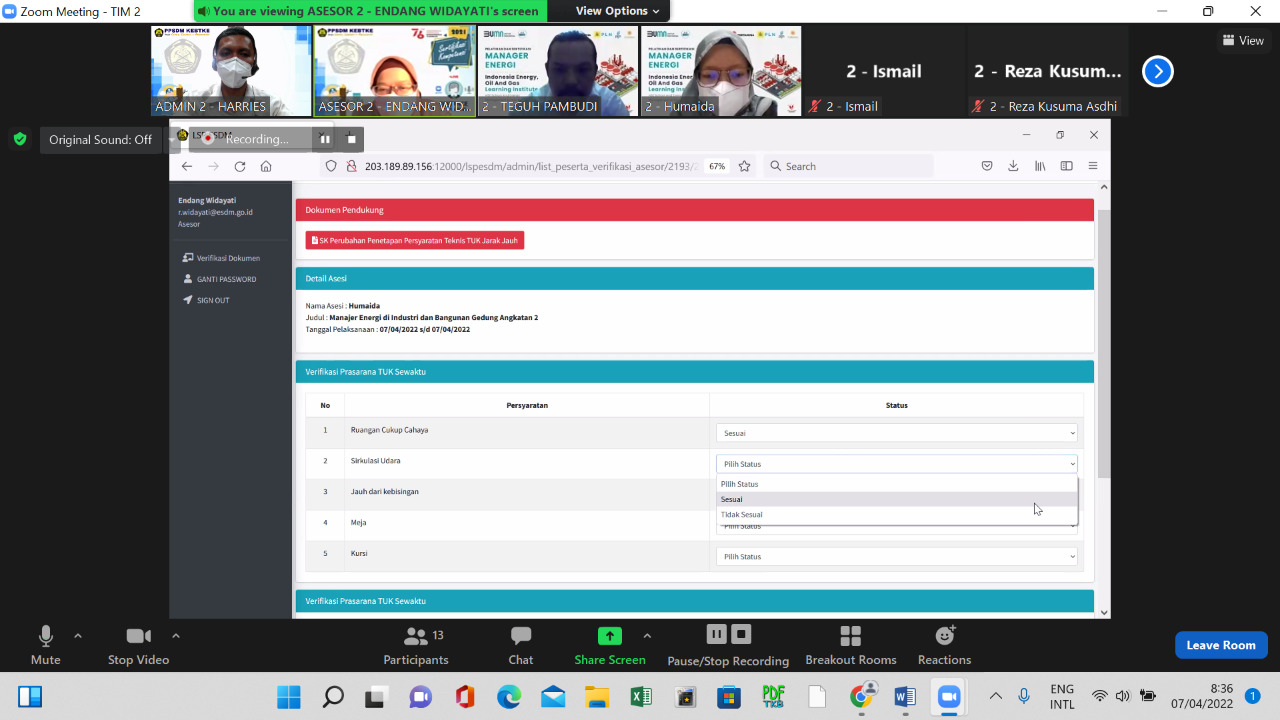
Task: Open Verifikasi Dokumen in sidebar
Action: [x=221, y=258]
